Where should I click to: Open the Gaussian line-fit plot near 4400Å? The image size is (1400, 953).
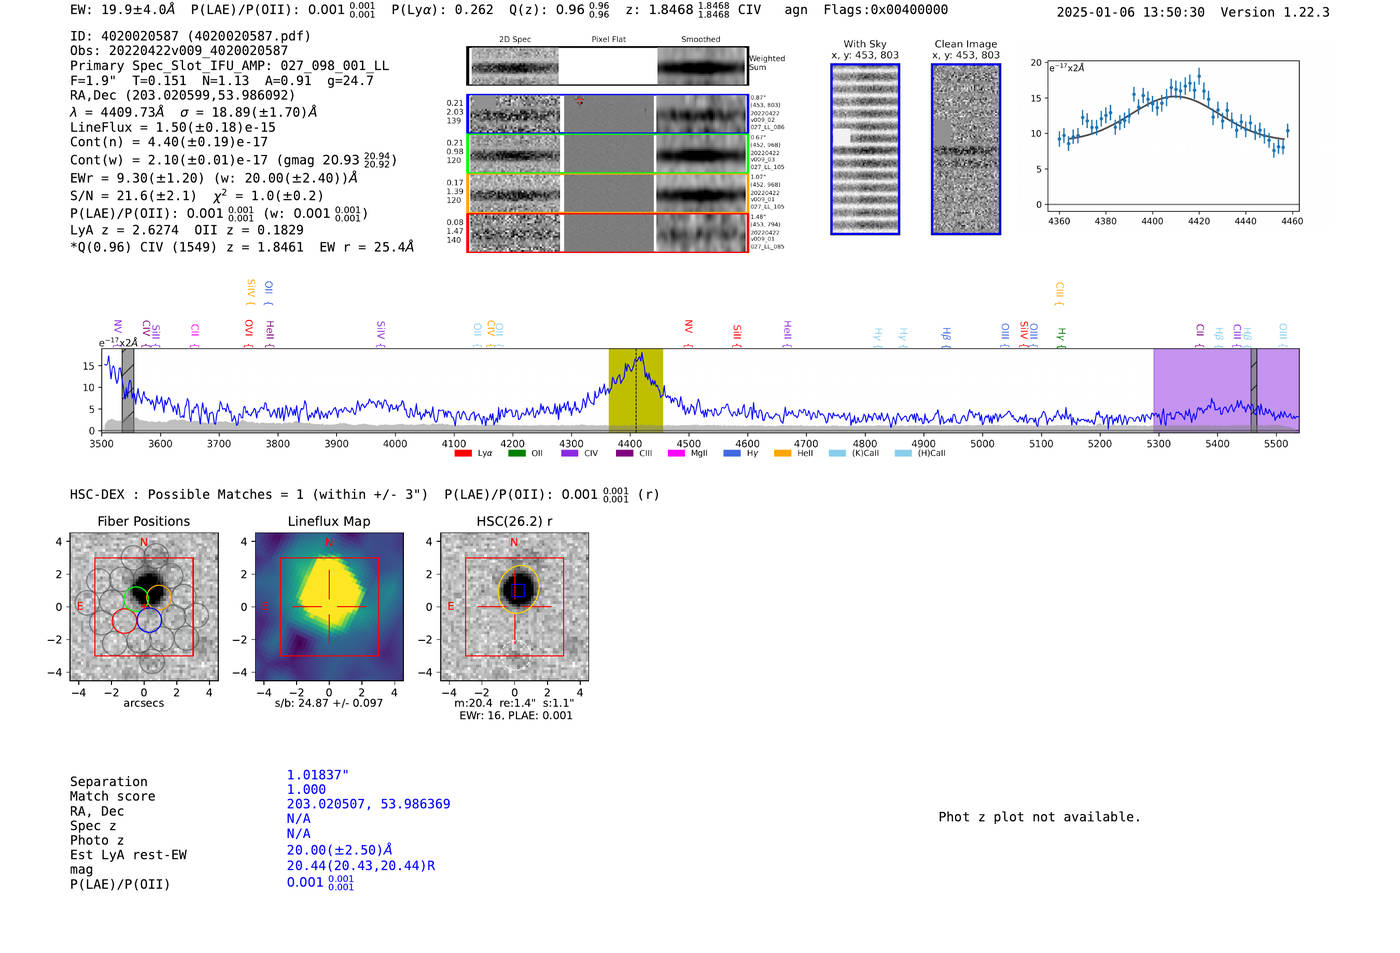[x=1172, y=135]
